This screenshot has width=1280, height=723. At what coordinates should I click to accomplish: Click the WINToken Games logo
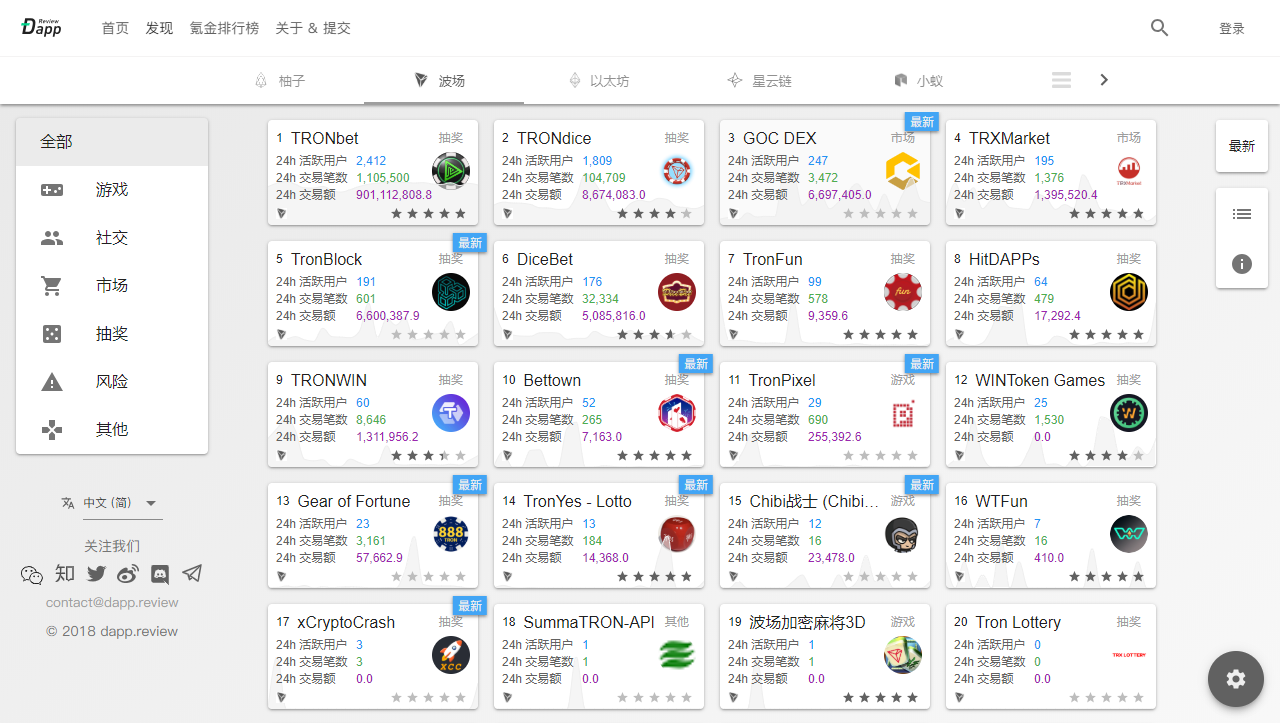[1129, 413]
